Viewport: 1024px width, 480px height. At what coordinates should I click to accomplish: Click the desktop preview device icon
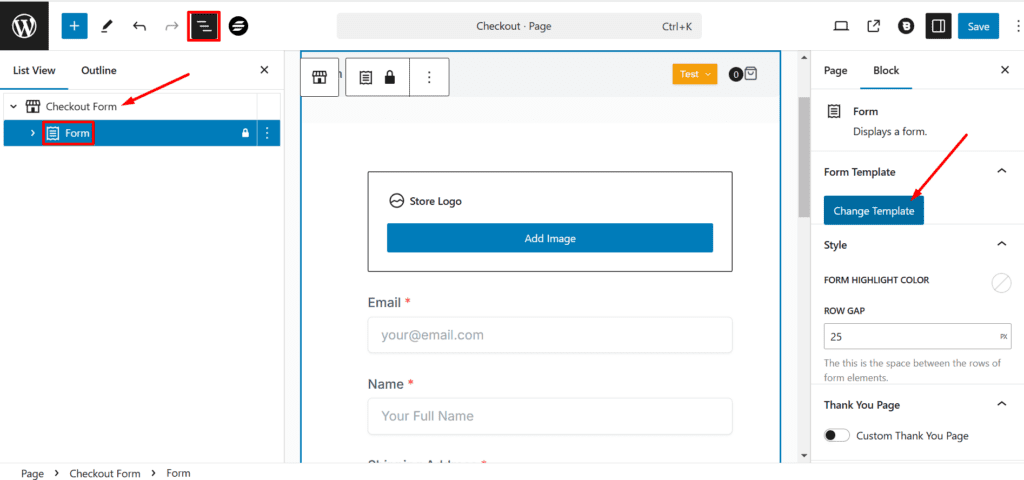click(x=841, y=26)
